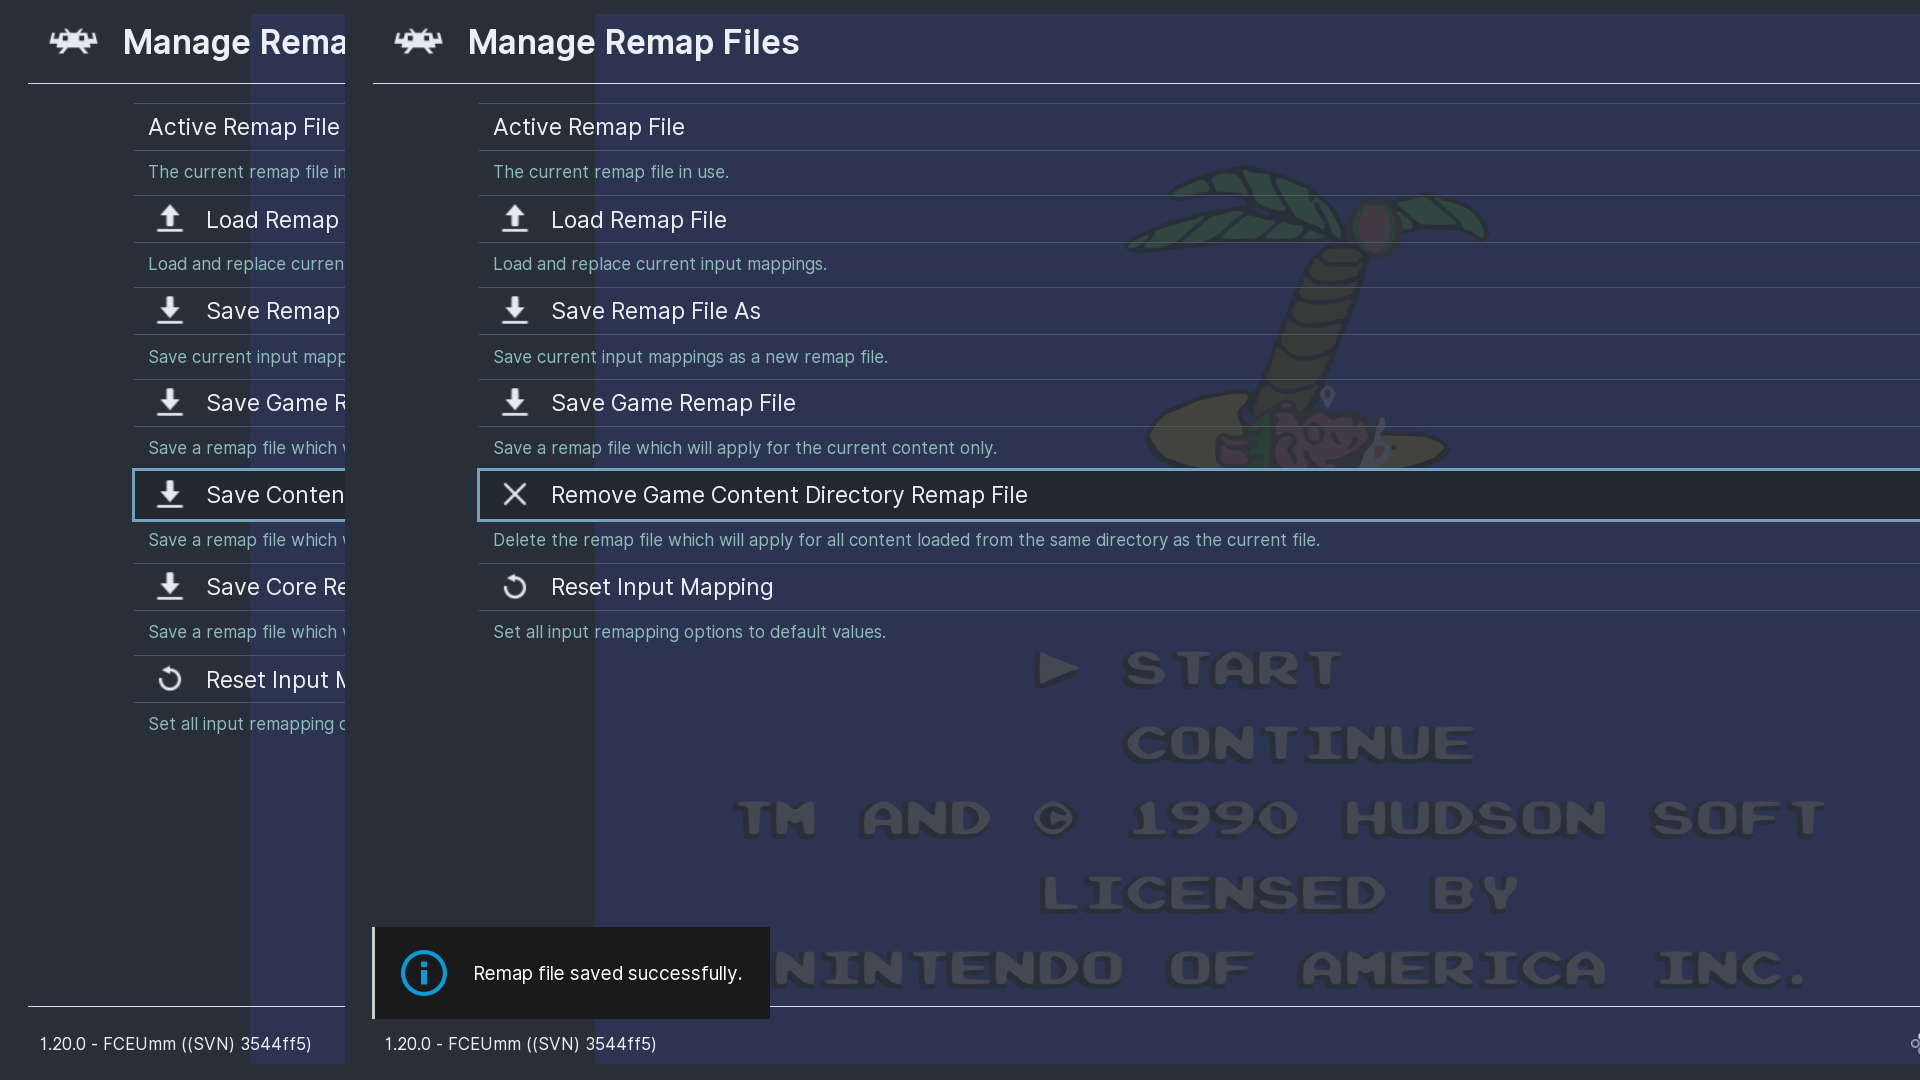Select Save Content Directory item in left panel

(274, 495)
